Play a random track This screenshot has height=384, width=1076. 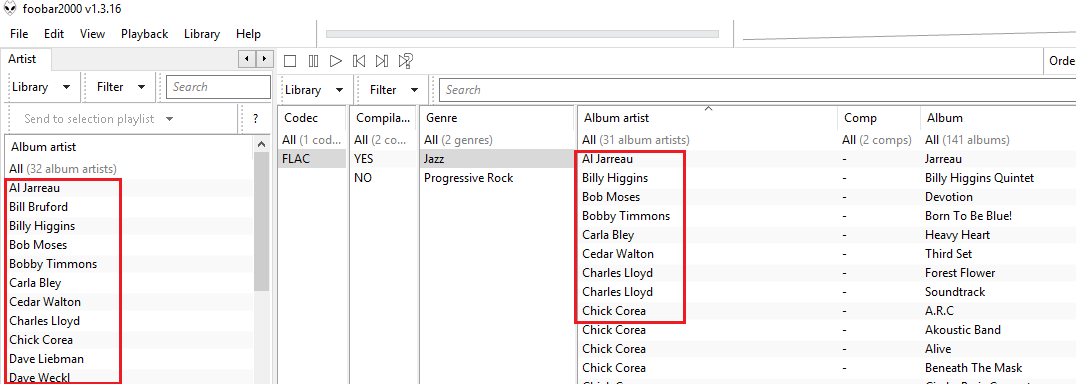[x=406, y=61]
